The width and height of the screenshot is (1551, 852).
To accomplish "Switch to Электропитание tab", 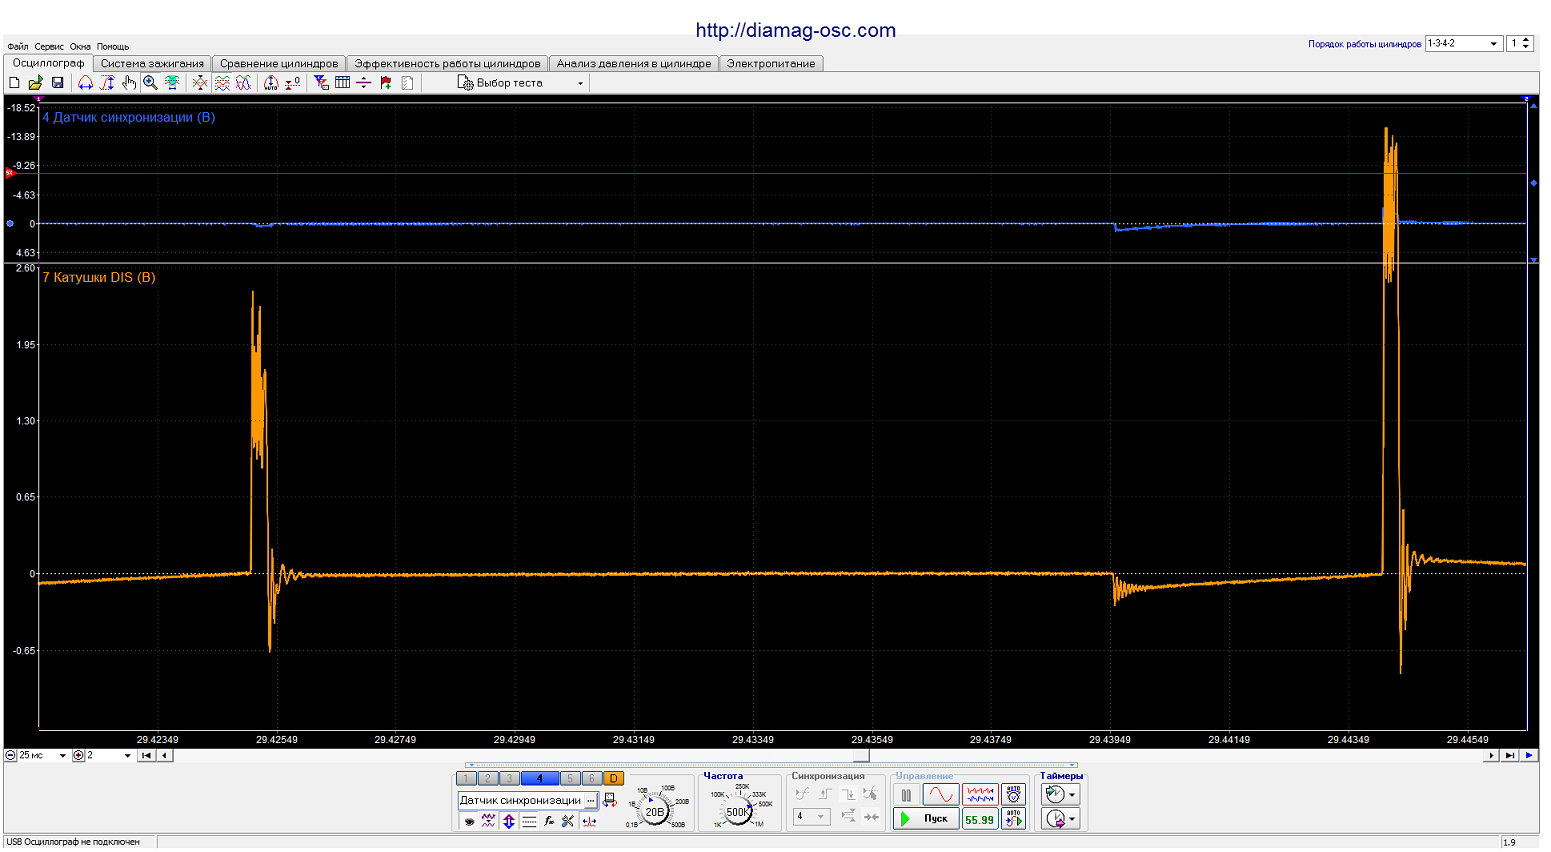I will pyautogui.click(x=771, y=63).
